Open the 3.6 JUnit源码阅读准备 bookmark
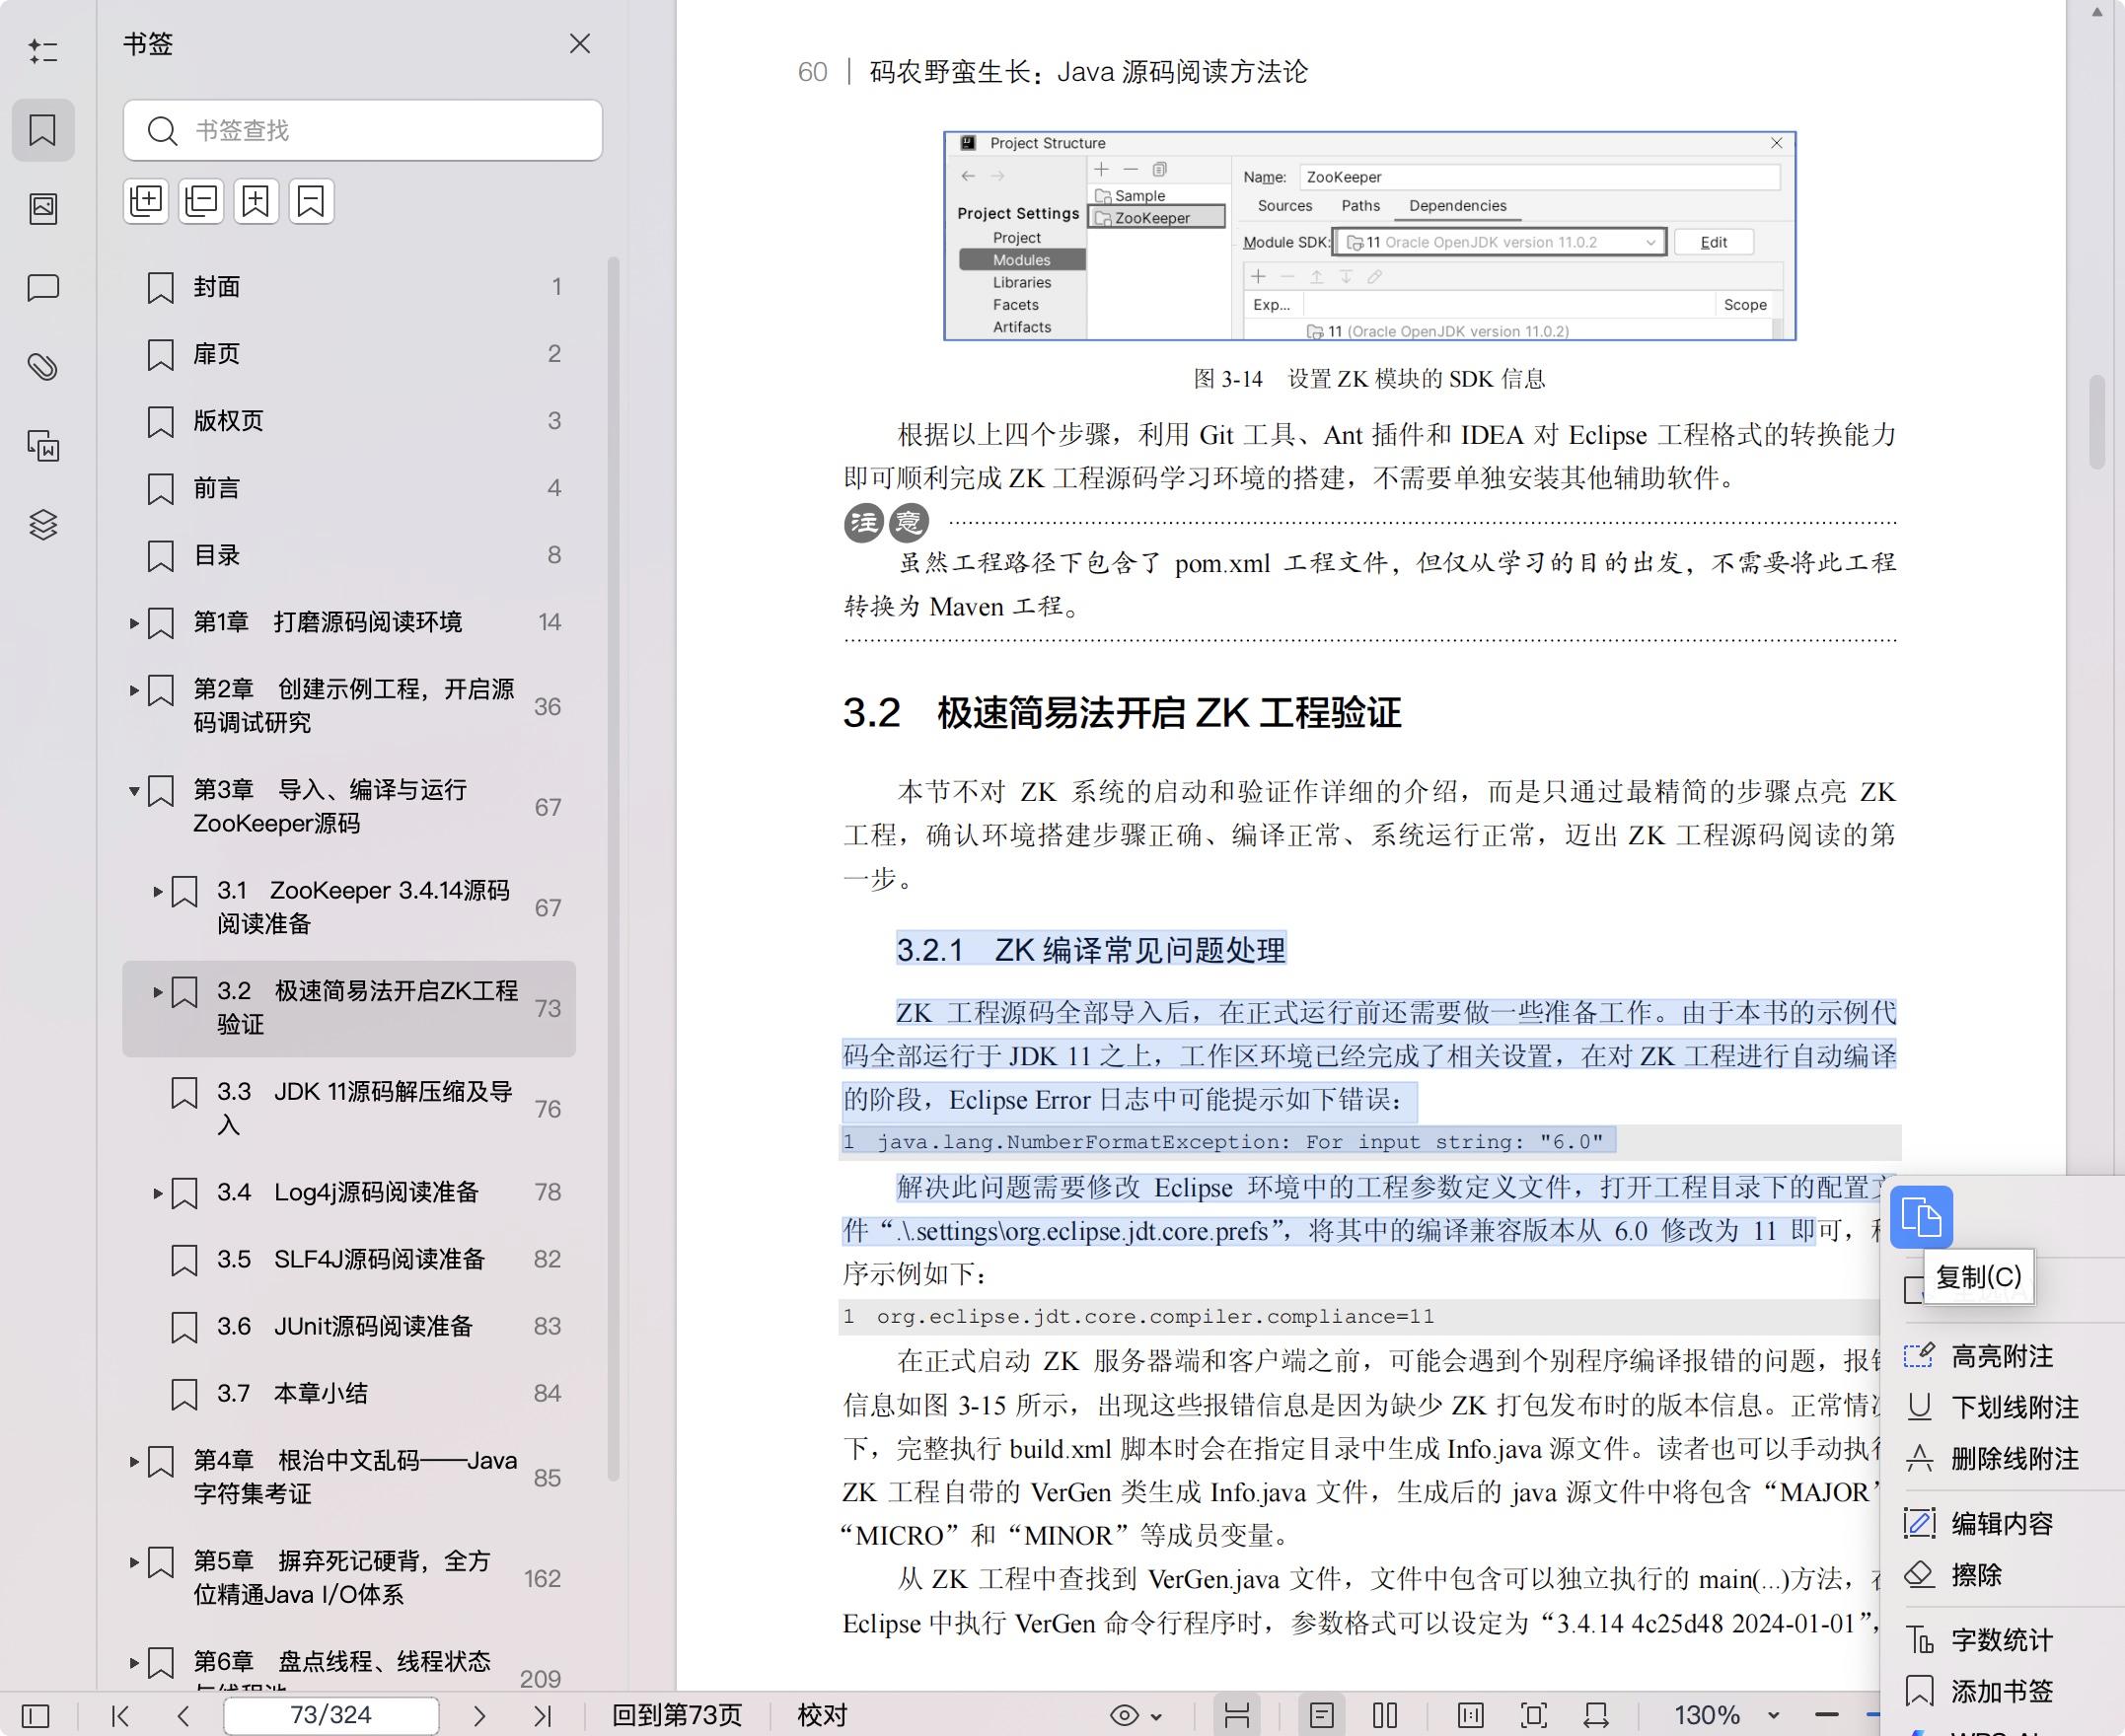 coord(349,1326)
